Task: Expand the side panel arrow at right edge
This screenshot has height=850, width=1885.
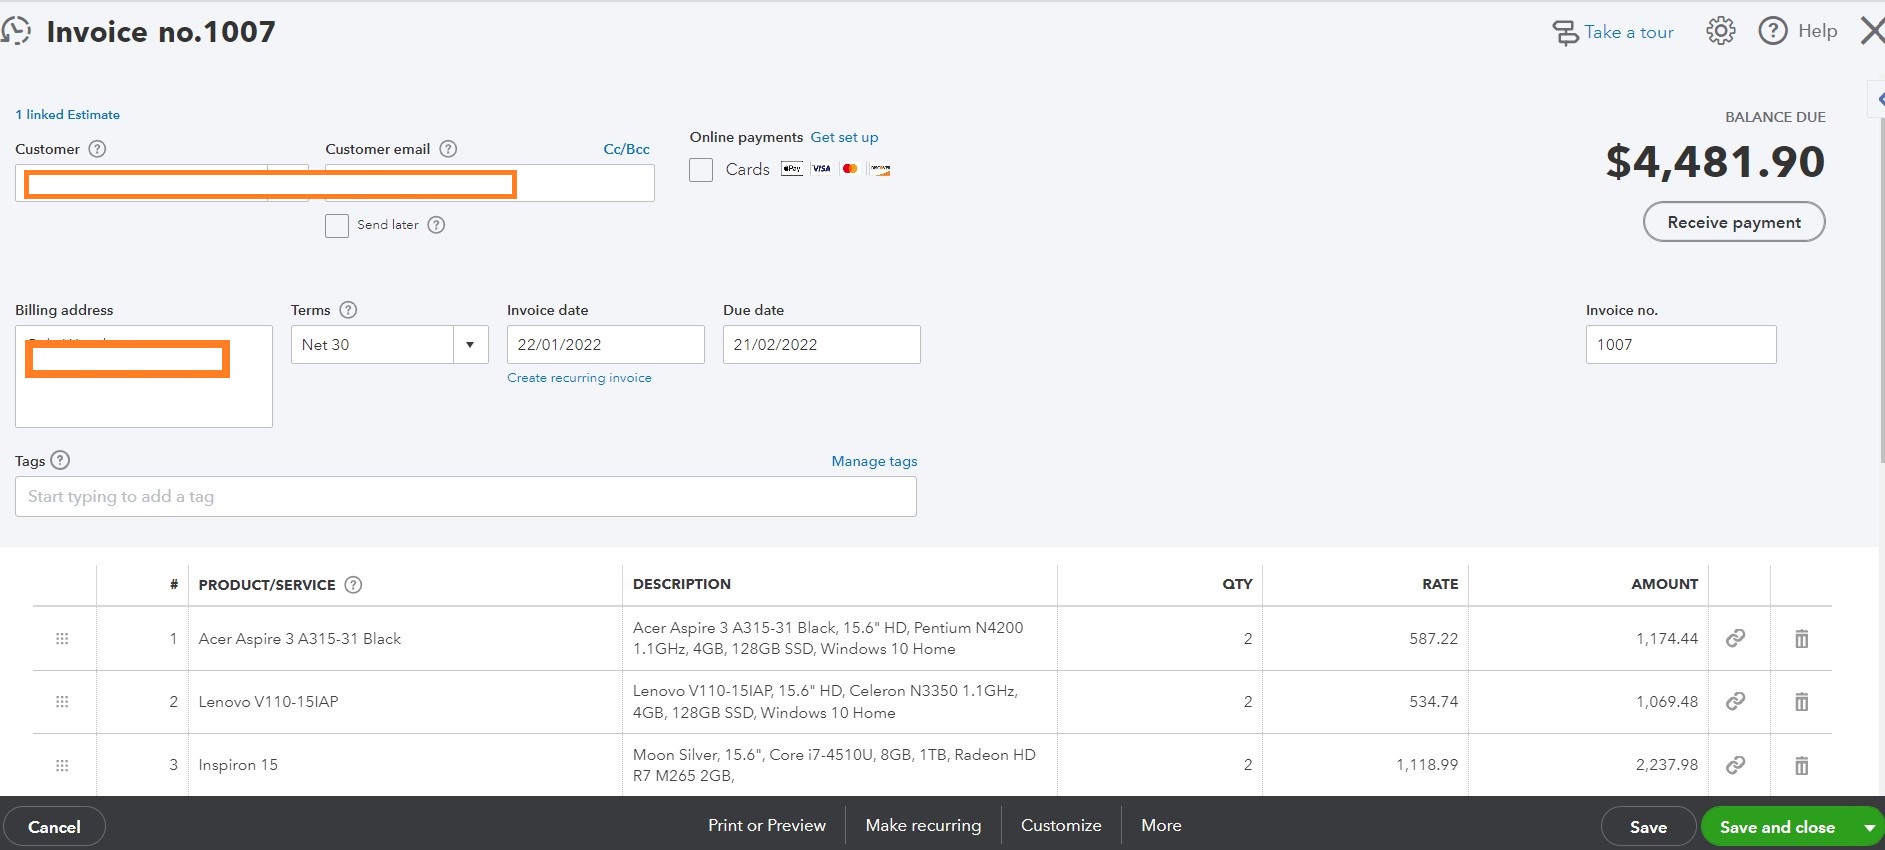Action: coord(1878,99)
